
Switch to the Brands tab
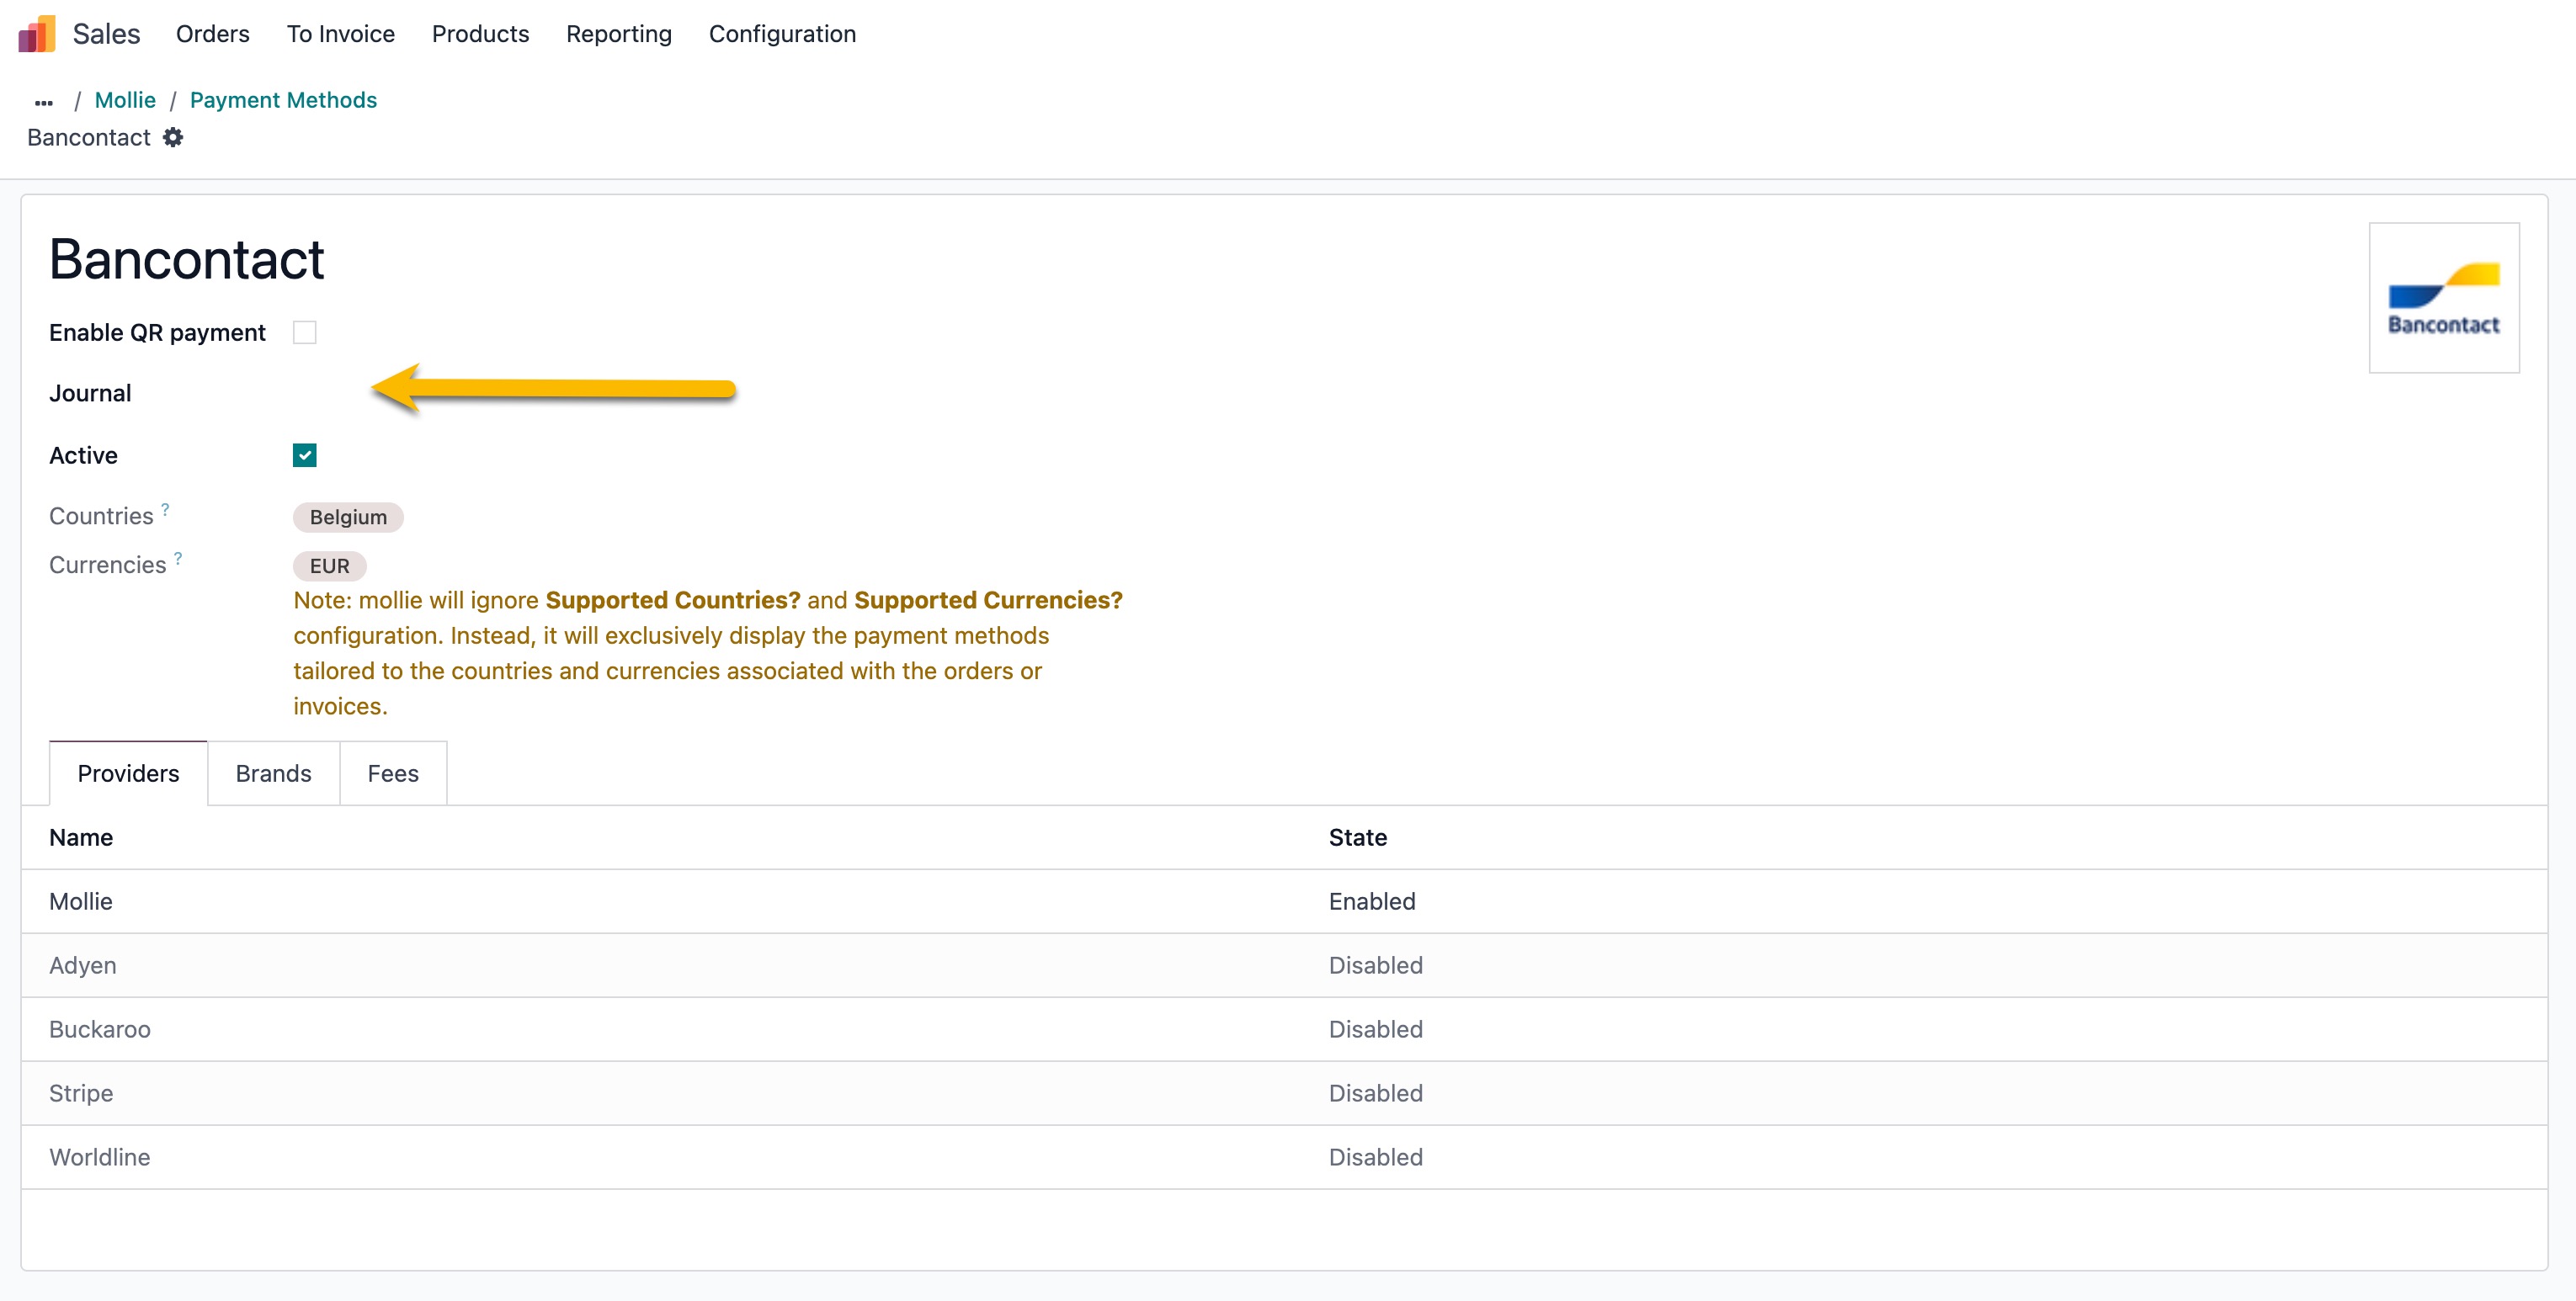pos(273,773)
